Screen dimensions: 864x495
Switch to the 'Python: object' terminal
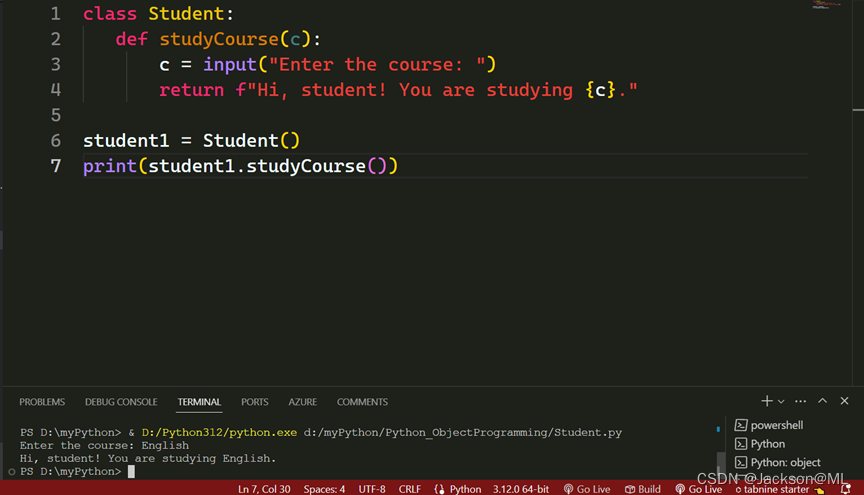pyautogui.click(x=784, y=463)
